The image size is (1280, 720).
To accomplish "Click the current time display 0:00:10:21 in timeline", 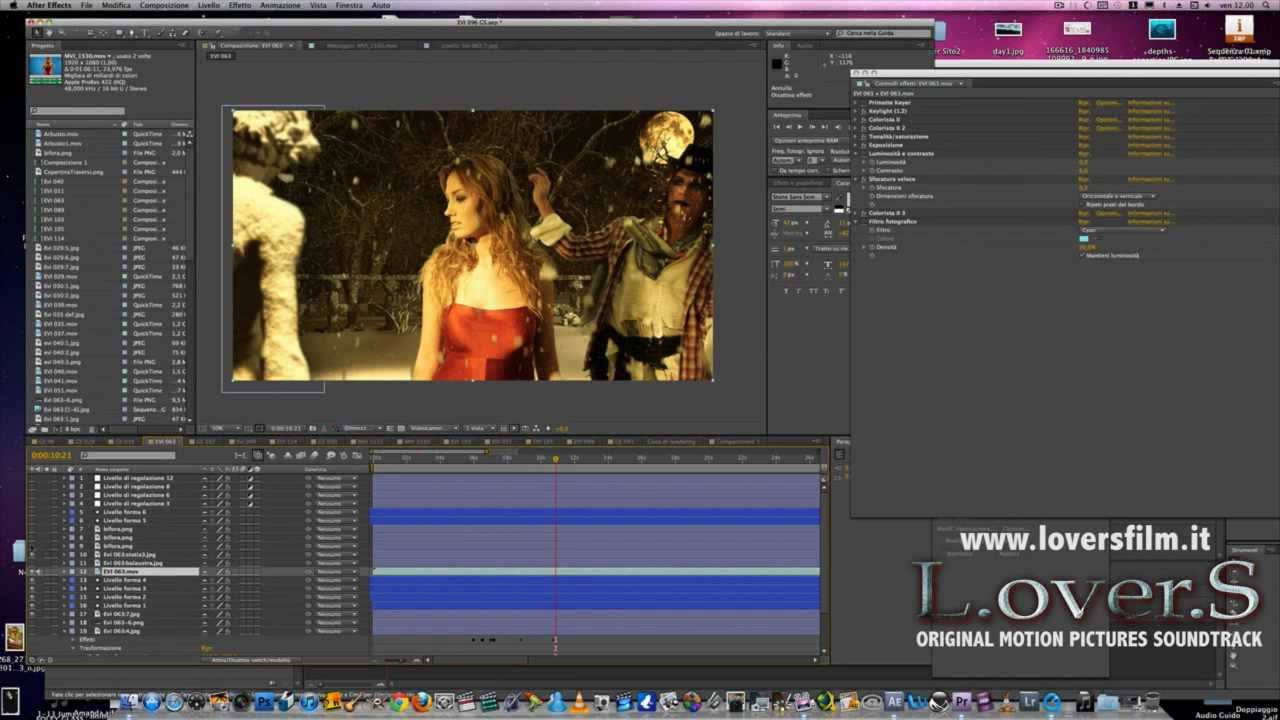I will click(x=51, y=455).
